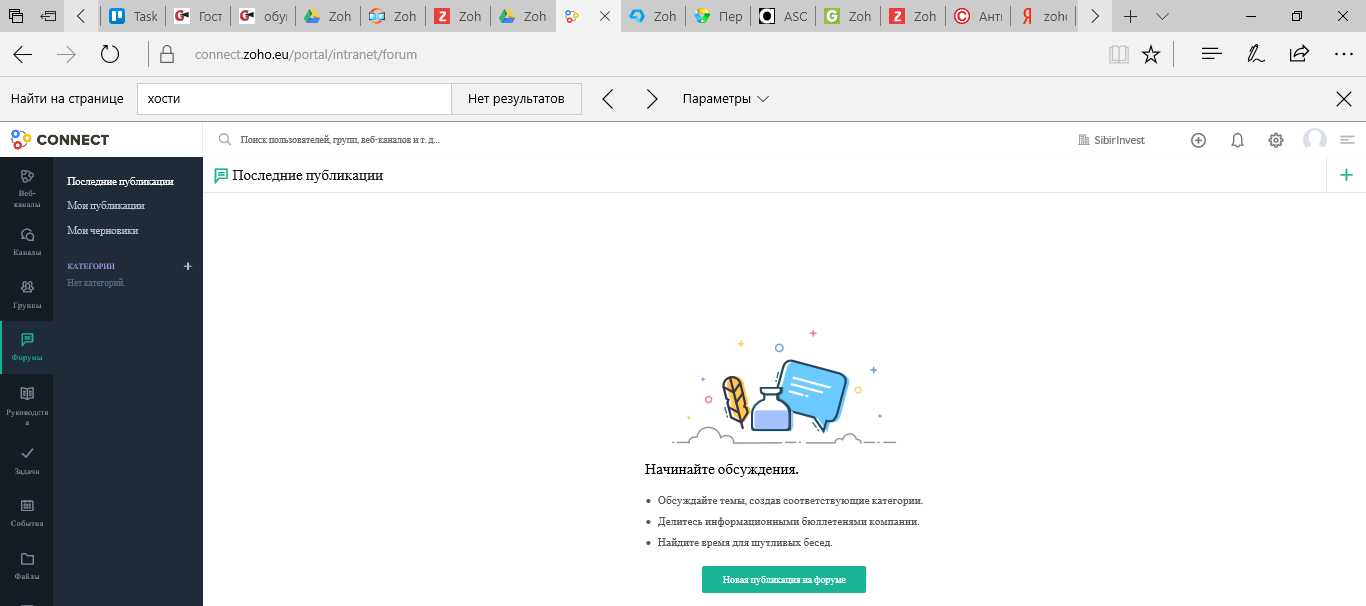
Task: Create new content via the circled plus icon
Action: (1198, 140)
